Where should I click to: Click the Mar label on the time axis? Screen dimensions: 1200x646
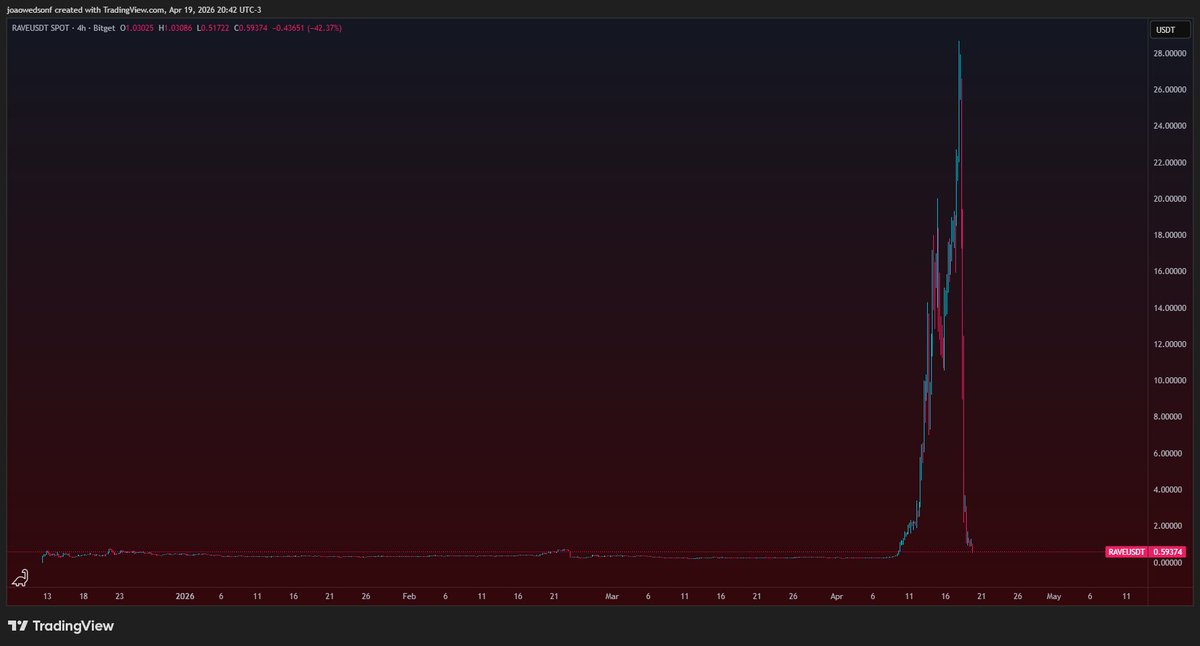pyautogui.click(x=612, y=595)
